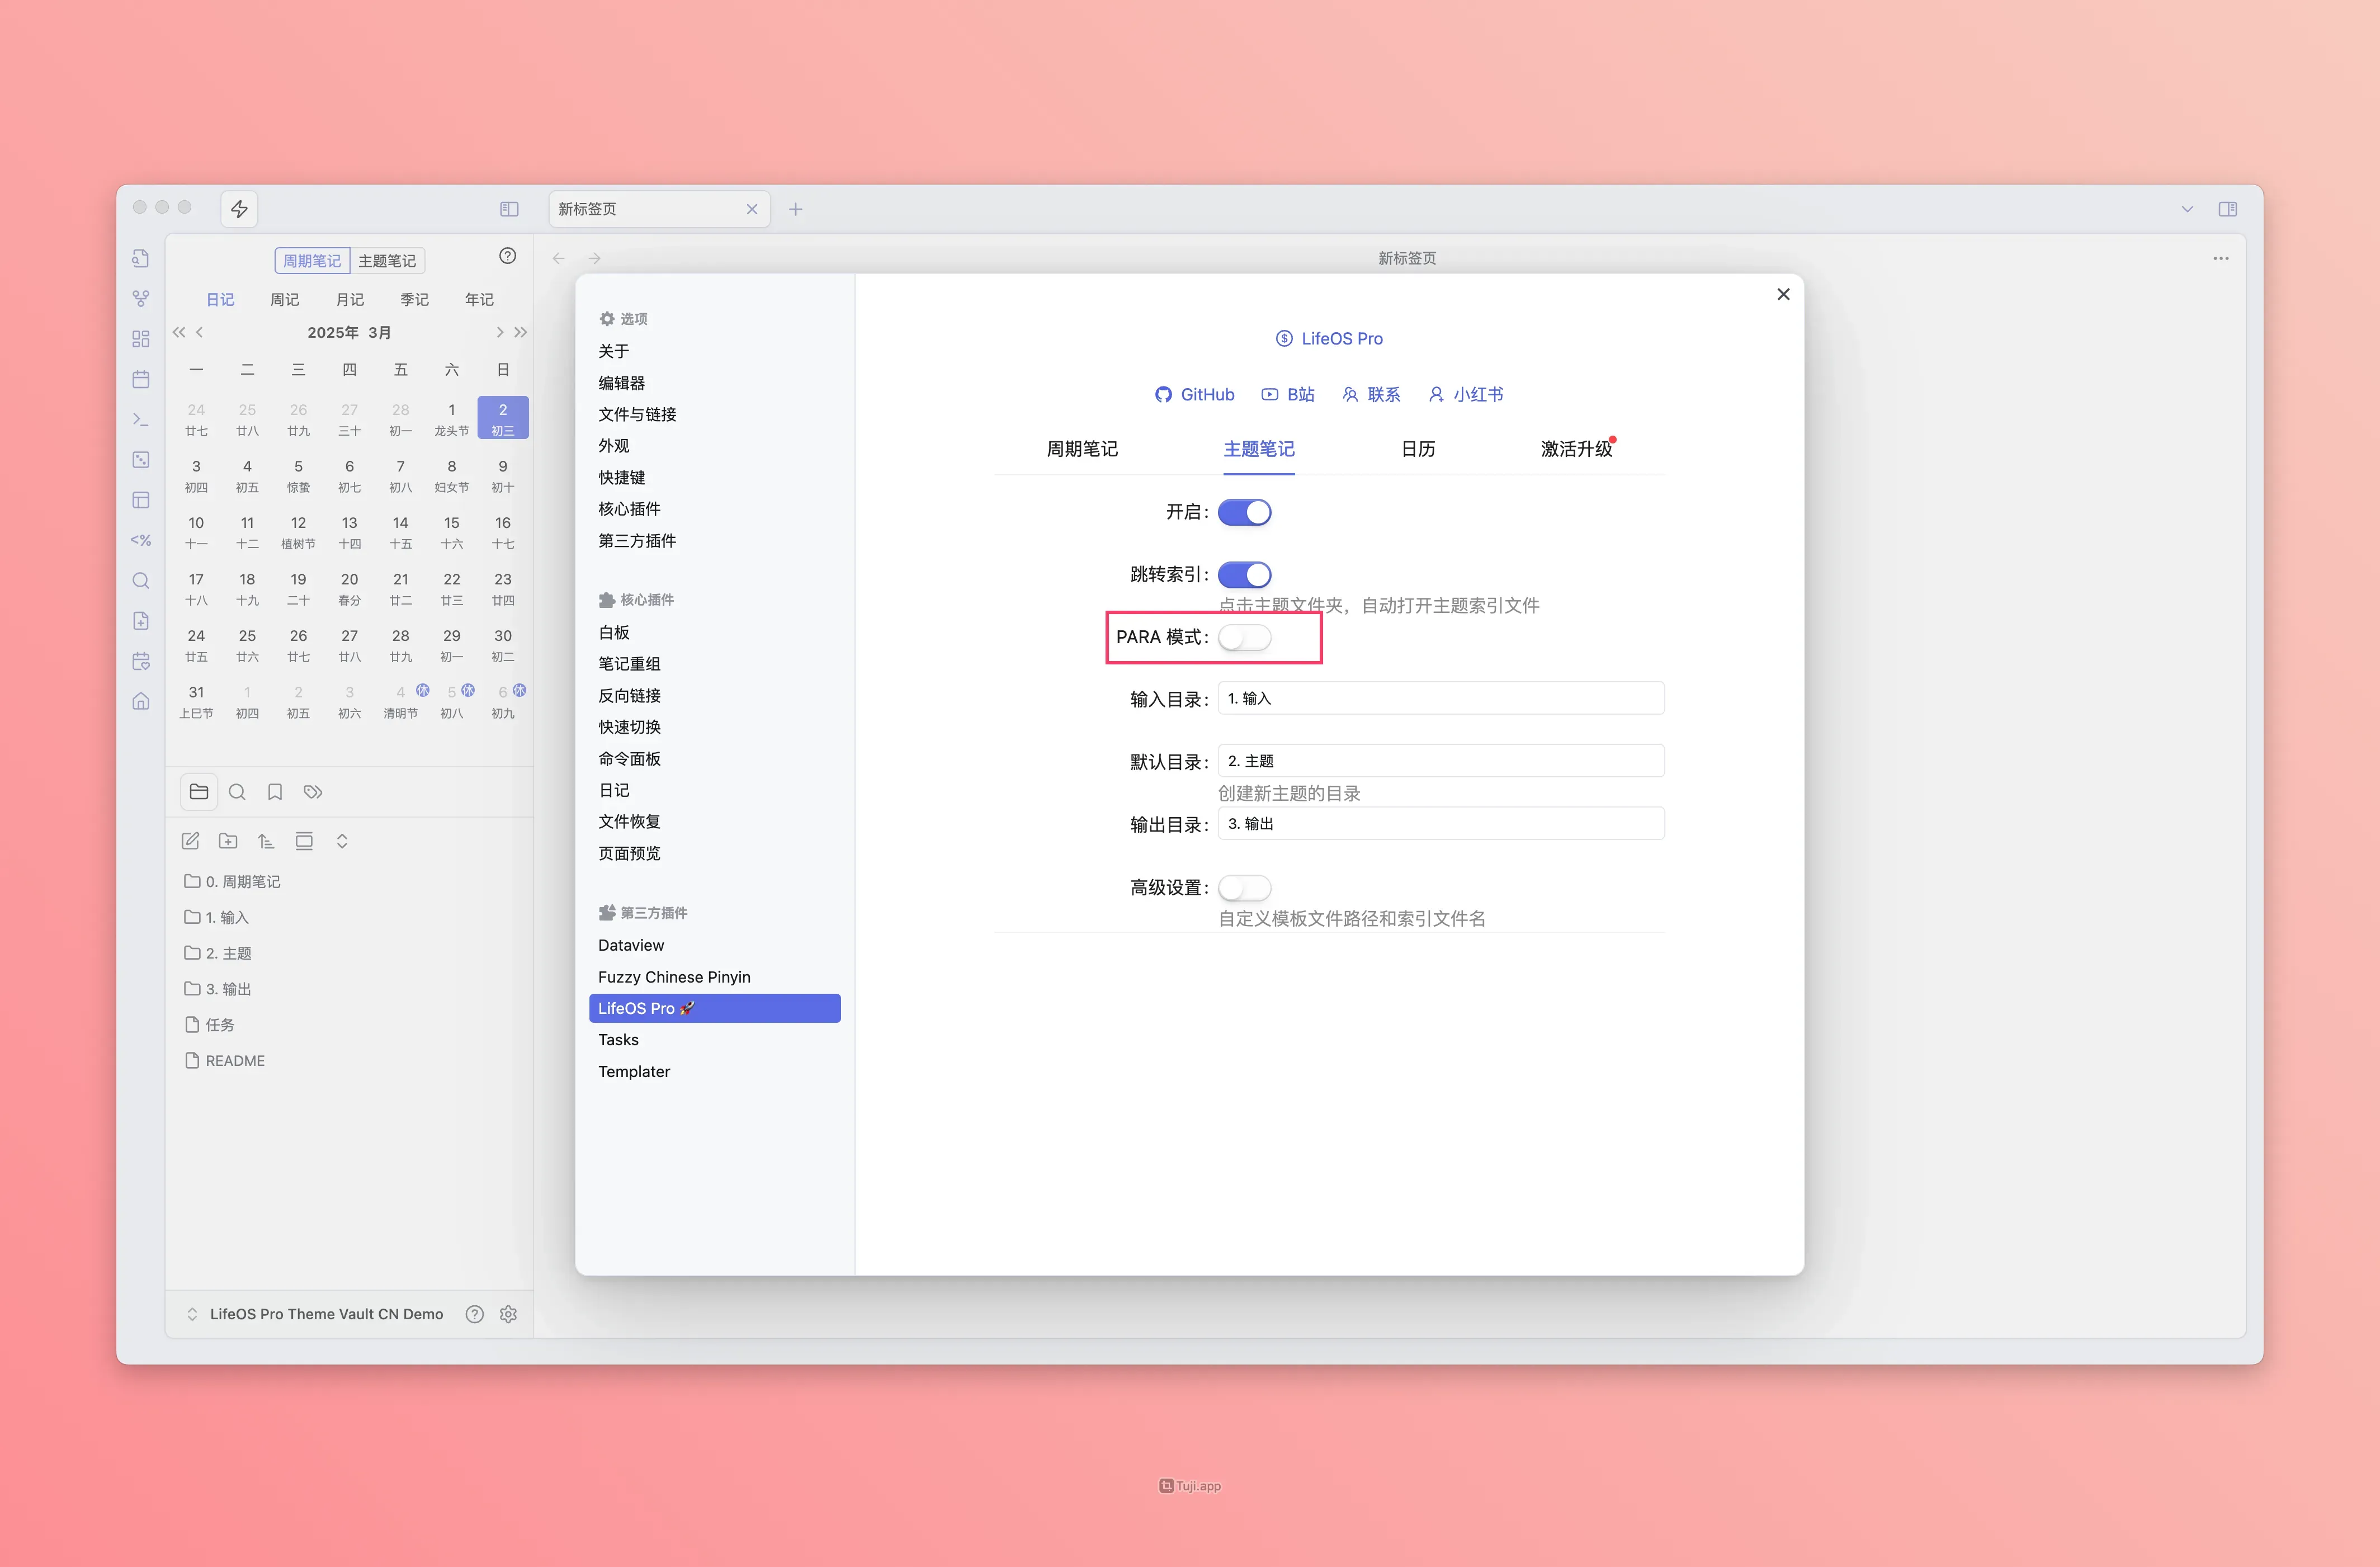The height and width of the screenshot is (1567, 2380).
Task: Switch to the 周期笔记 settings tab
Action: tap(1082, 449)
